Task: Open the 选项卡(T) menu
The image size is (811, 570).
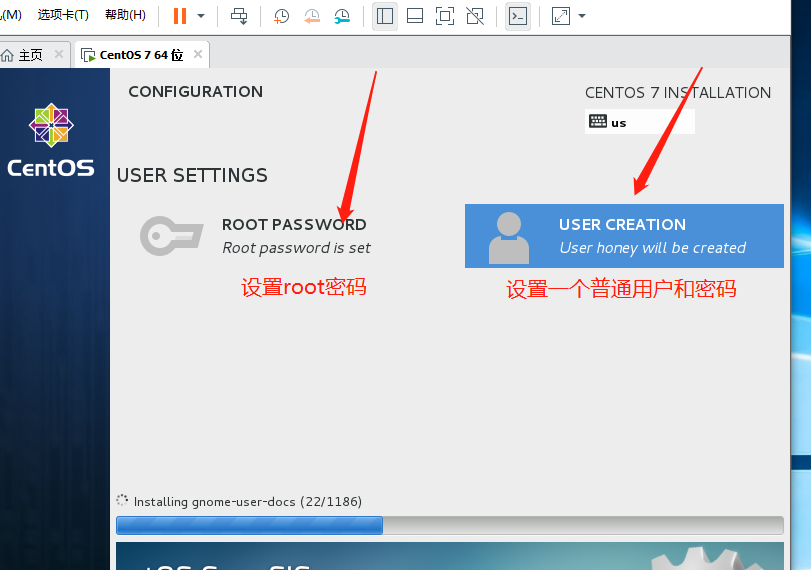Action: pos(63,14)
